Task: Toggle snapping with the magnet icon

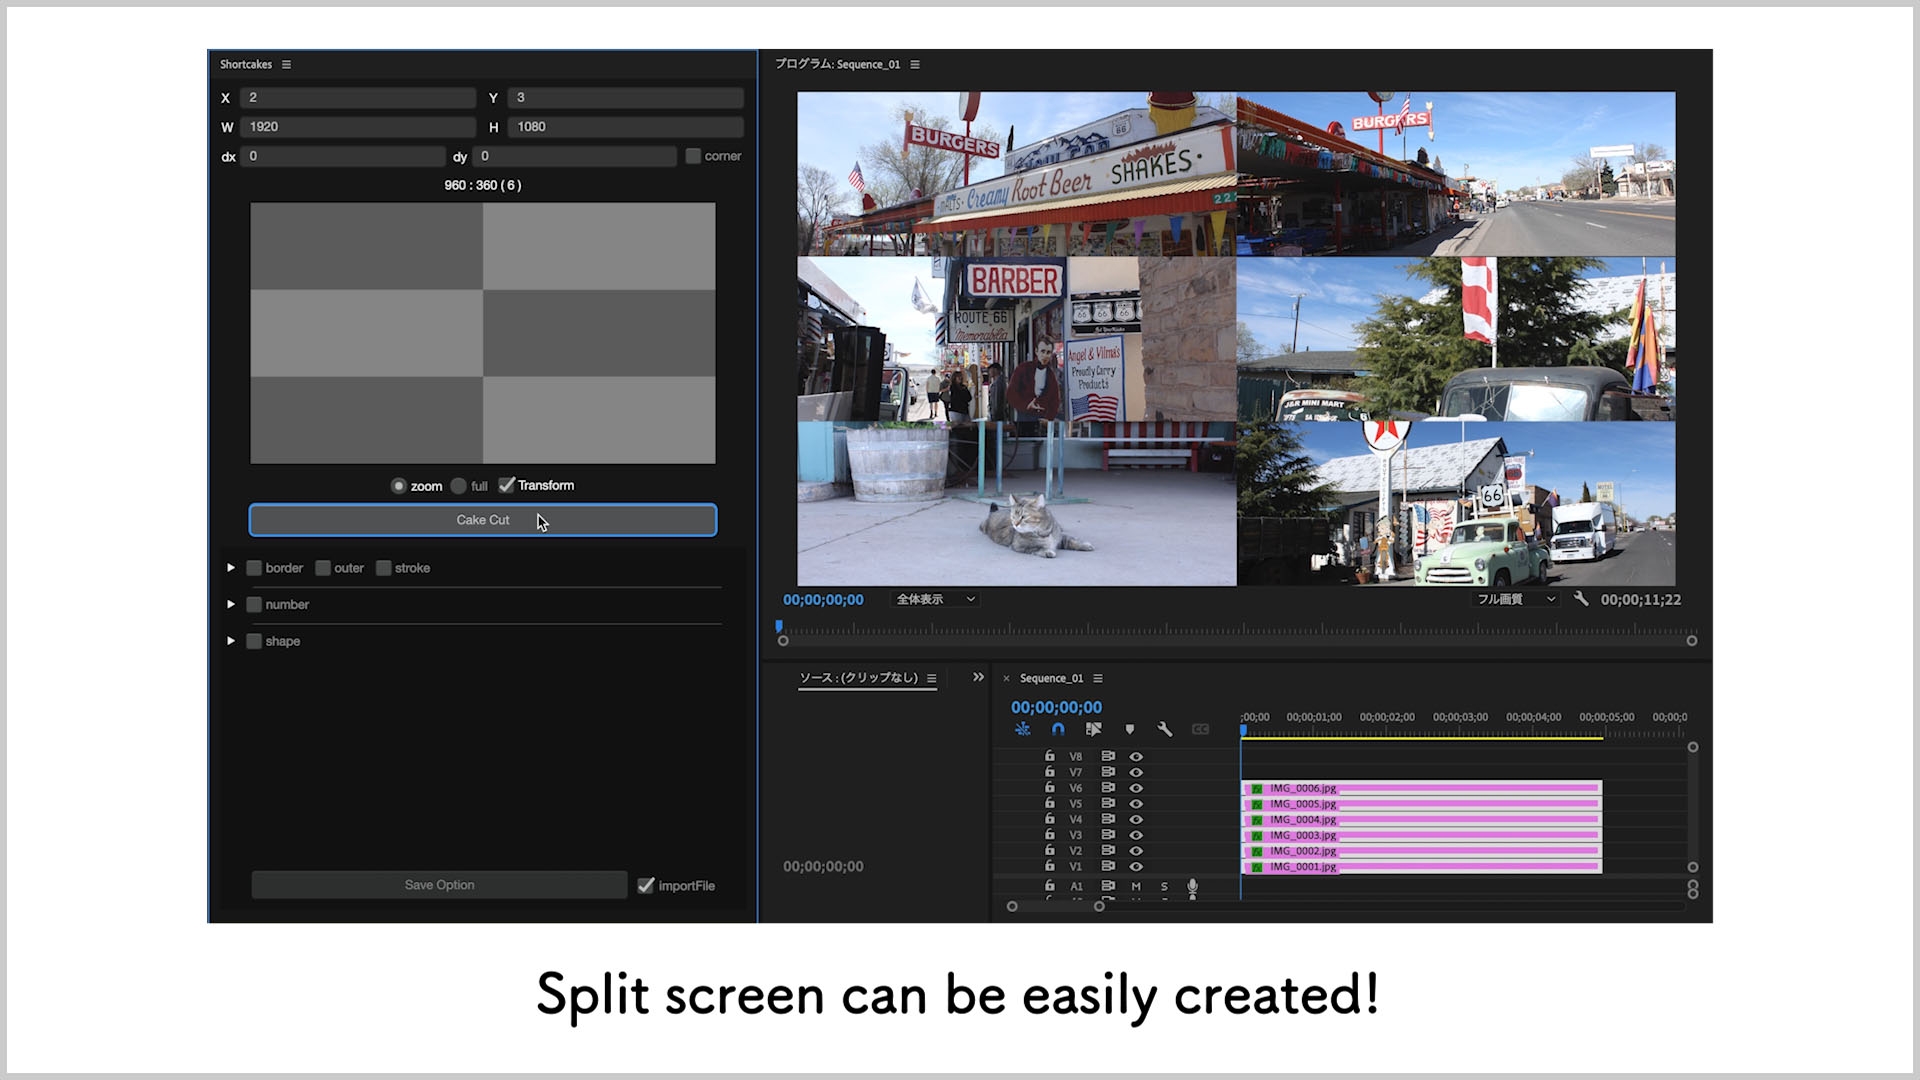Action: pos(1058,729)
